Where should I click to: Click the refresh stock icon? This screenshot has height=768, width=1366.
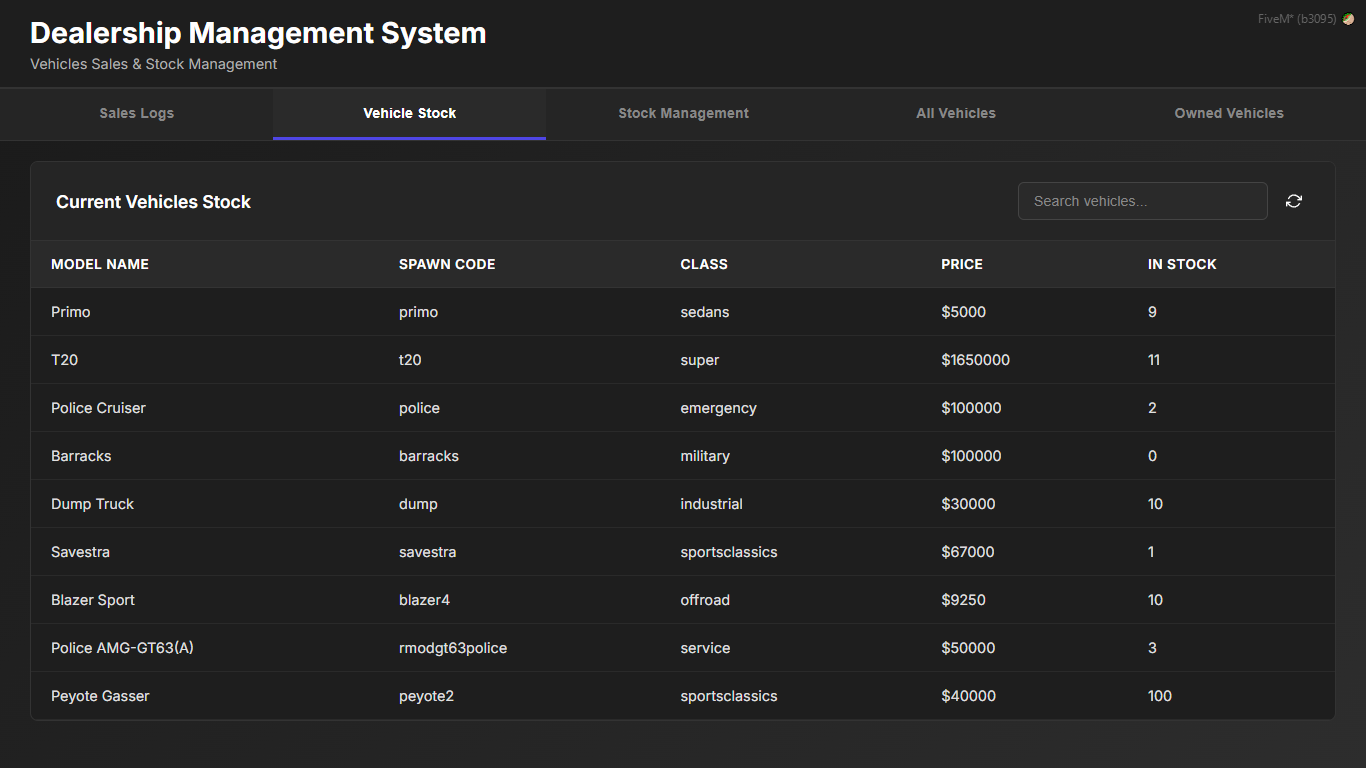(x=1294, y=201)
